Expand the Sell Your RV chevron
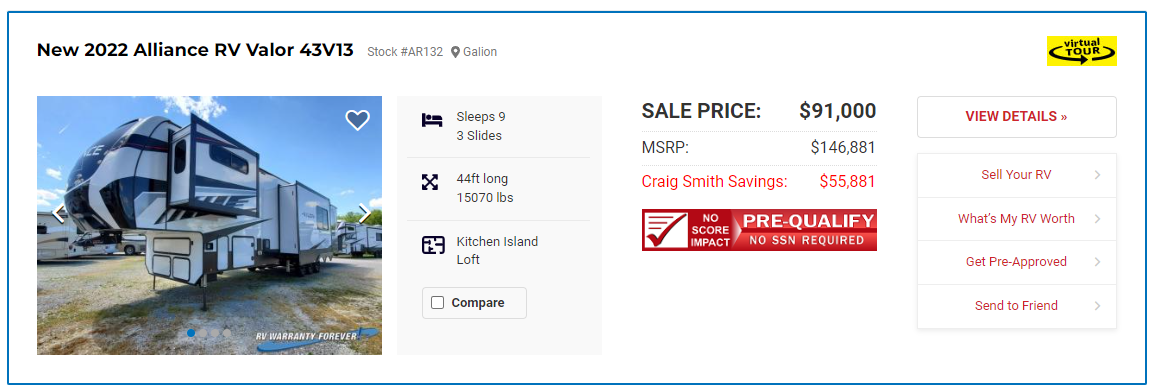Screen dimensions: 1158x392 point(1097,175)
